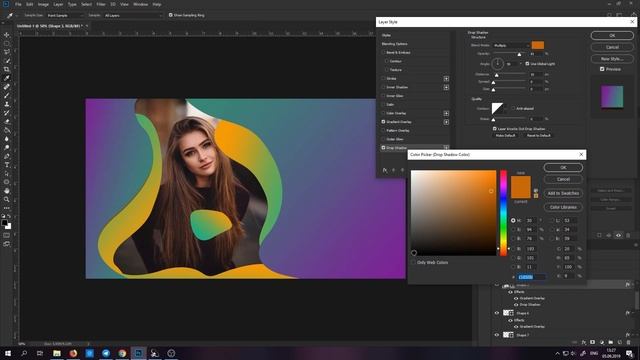Select the Eyedropper tool
The image size is (640, 360).
pos(7,78)
